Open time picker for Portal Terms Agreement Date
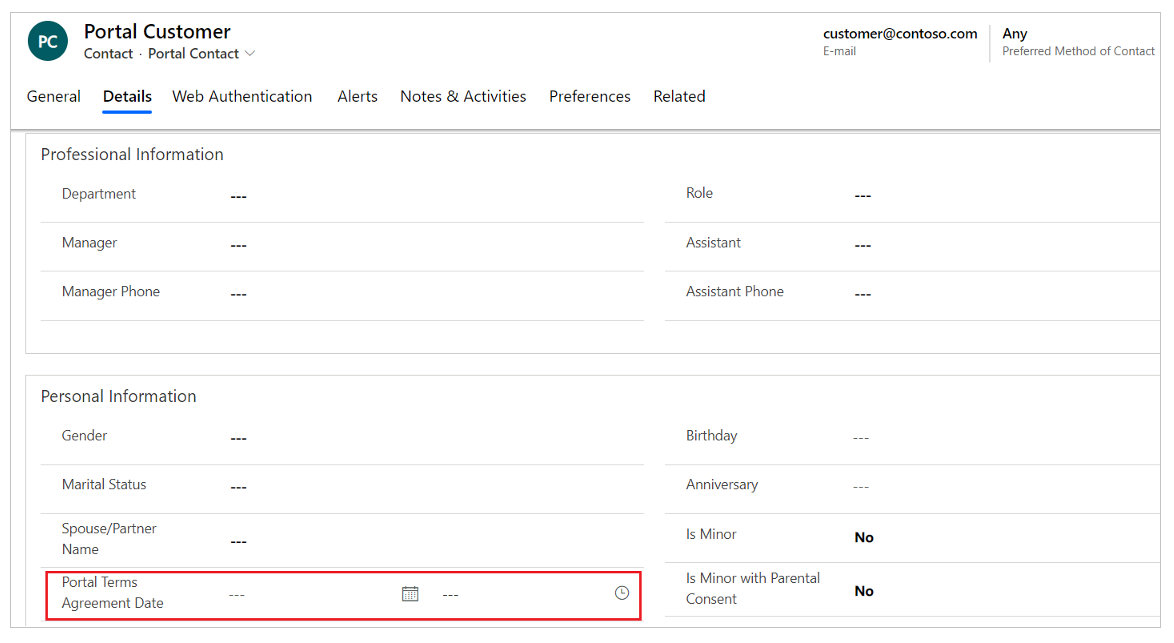Viewport: 1174px width, 643px height. point(622,593)
